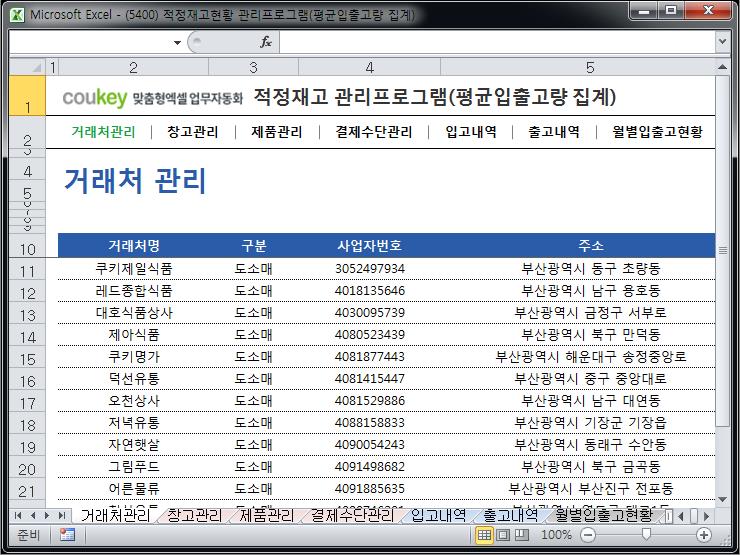Expand the formula bar with chevron
Image resolution: width=740 pixels, height=555 pixels.
point(722,42)
